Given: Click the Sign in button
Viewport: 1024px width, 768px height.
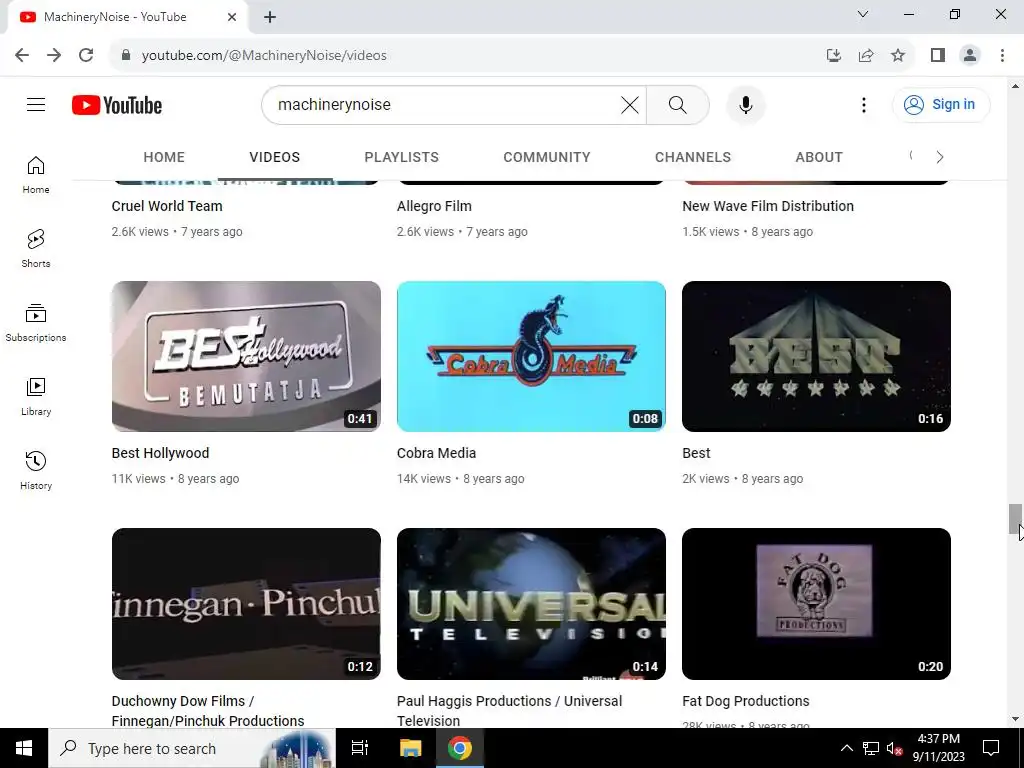Looking at the screenshot, I should tap(940, 104).
